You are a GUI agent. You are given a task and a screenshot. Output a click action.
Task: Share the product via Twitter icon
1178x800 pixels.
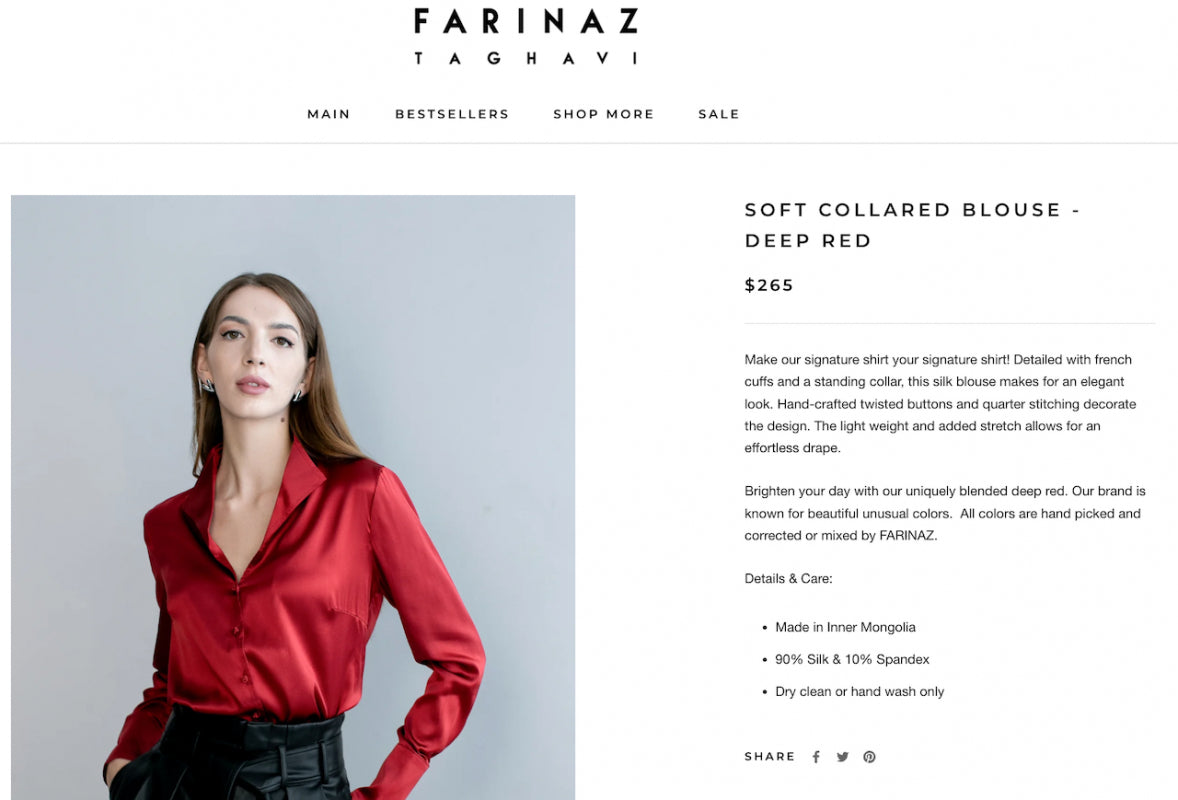click(x=843, y=757)
